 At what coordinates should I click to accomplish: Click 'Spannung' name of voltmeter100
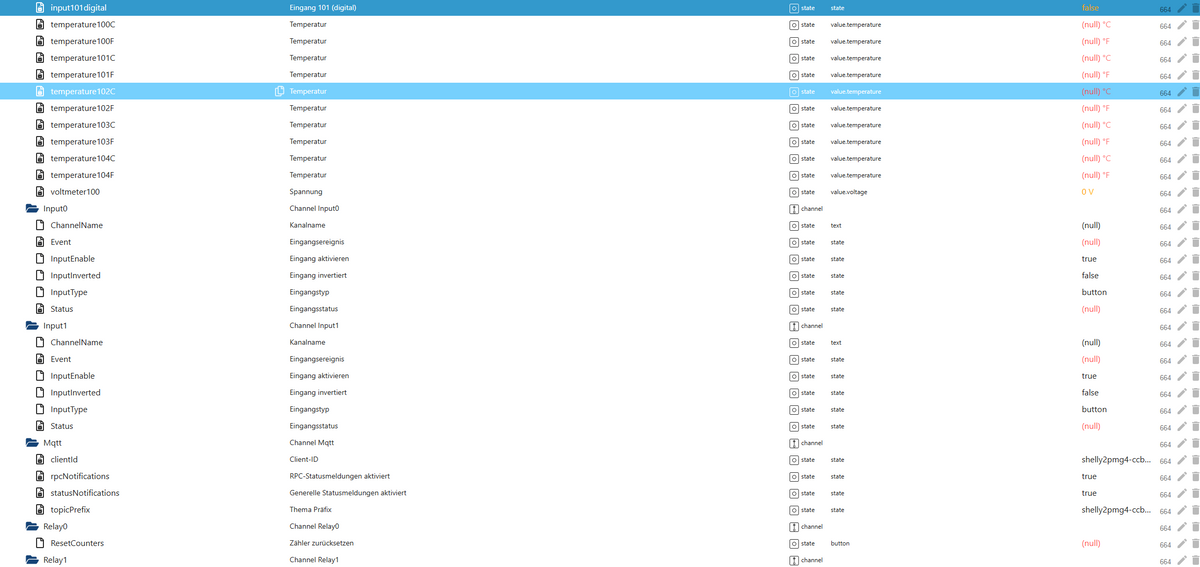coord(307,192)
